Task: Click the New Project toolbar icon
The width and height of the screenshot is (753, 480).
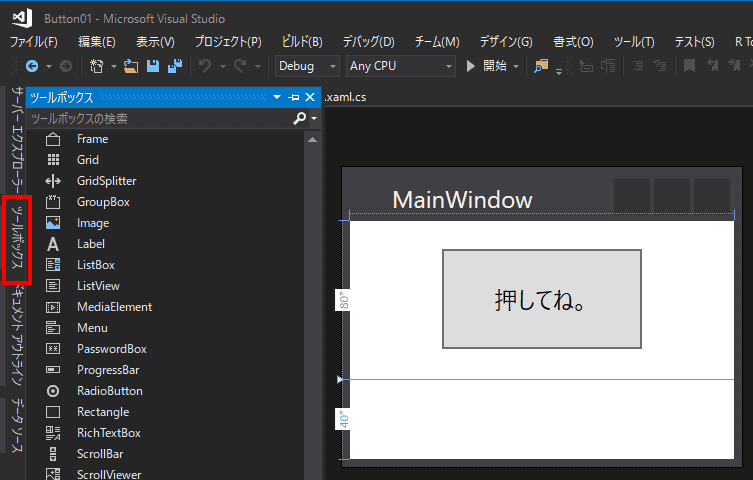Action: pos(97,66)
